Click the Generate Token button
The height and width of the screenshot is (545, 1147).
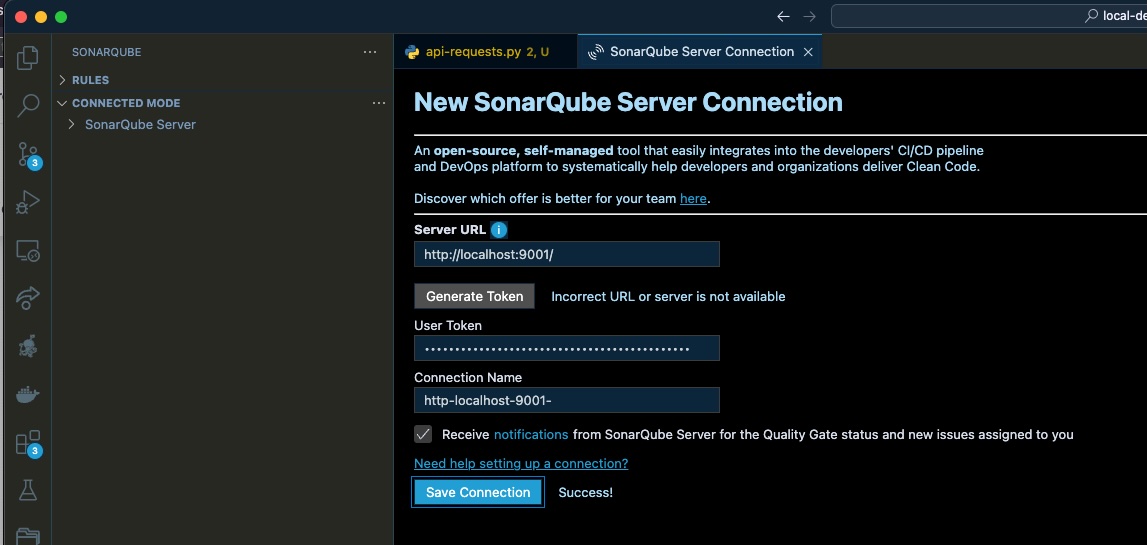click(475, 296)
